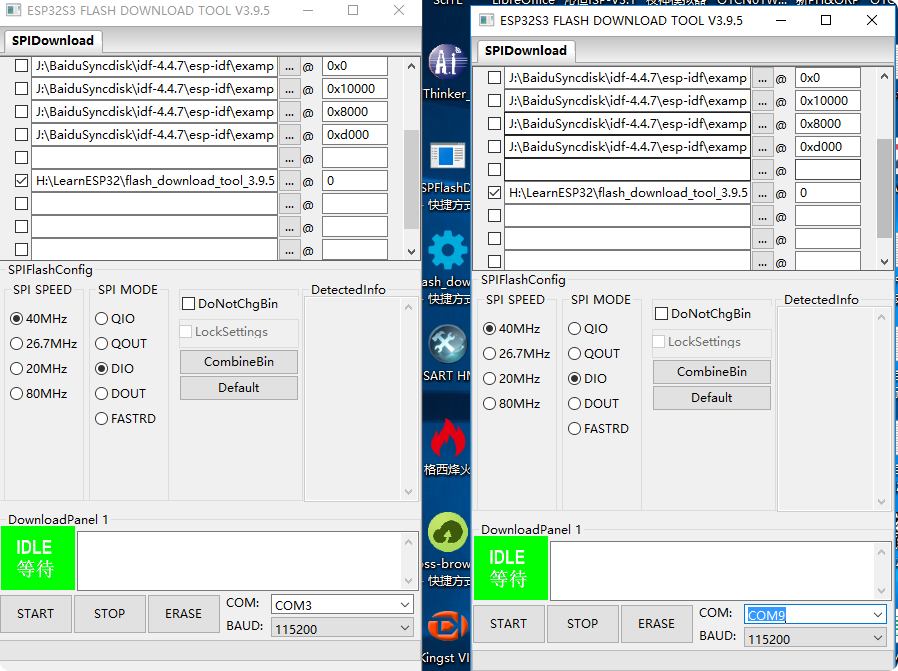Click the IDLE 等待 status box in the COM3 window
The height and width of the screenshot is (671, 898).
point(38,558)
